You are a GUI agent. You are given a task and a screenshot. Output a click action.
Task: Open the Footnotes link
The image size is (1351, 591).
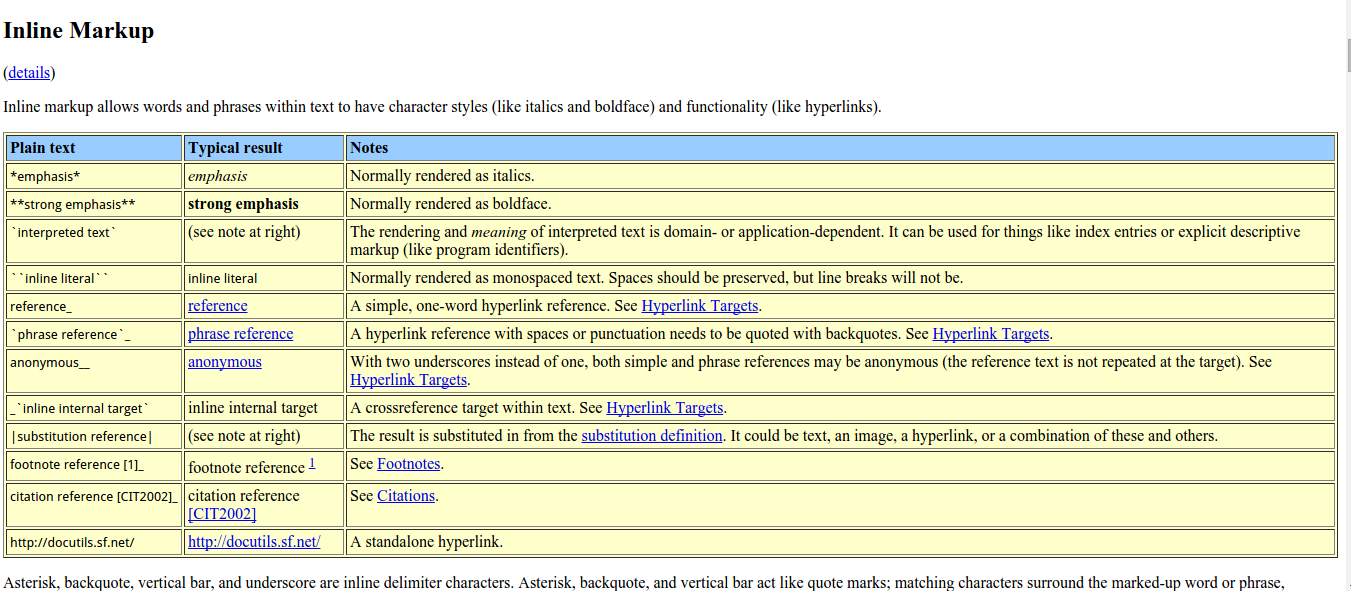pos(408,464)
